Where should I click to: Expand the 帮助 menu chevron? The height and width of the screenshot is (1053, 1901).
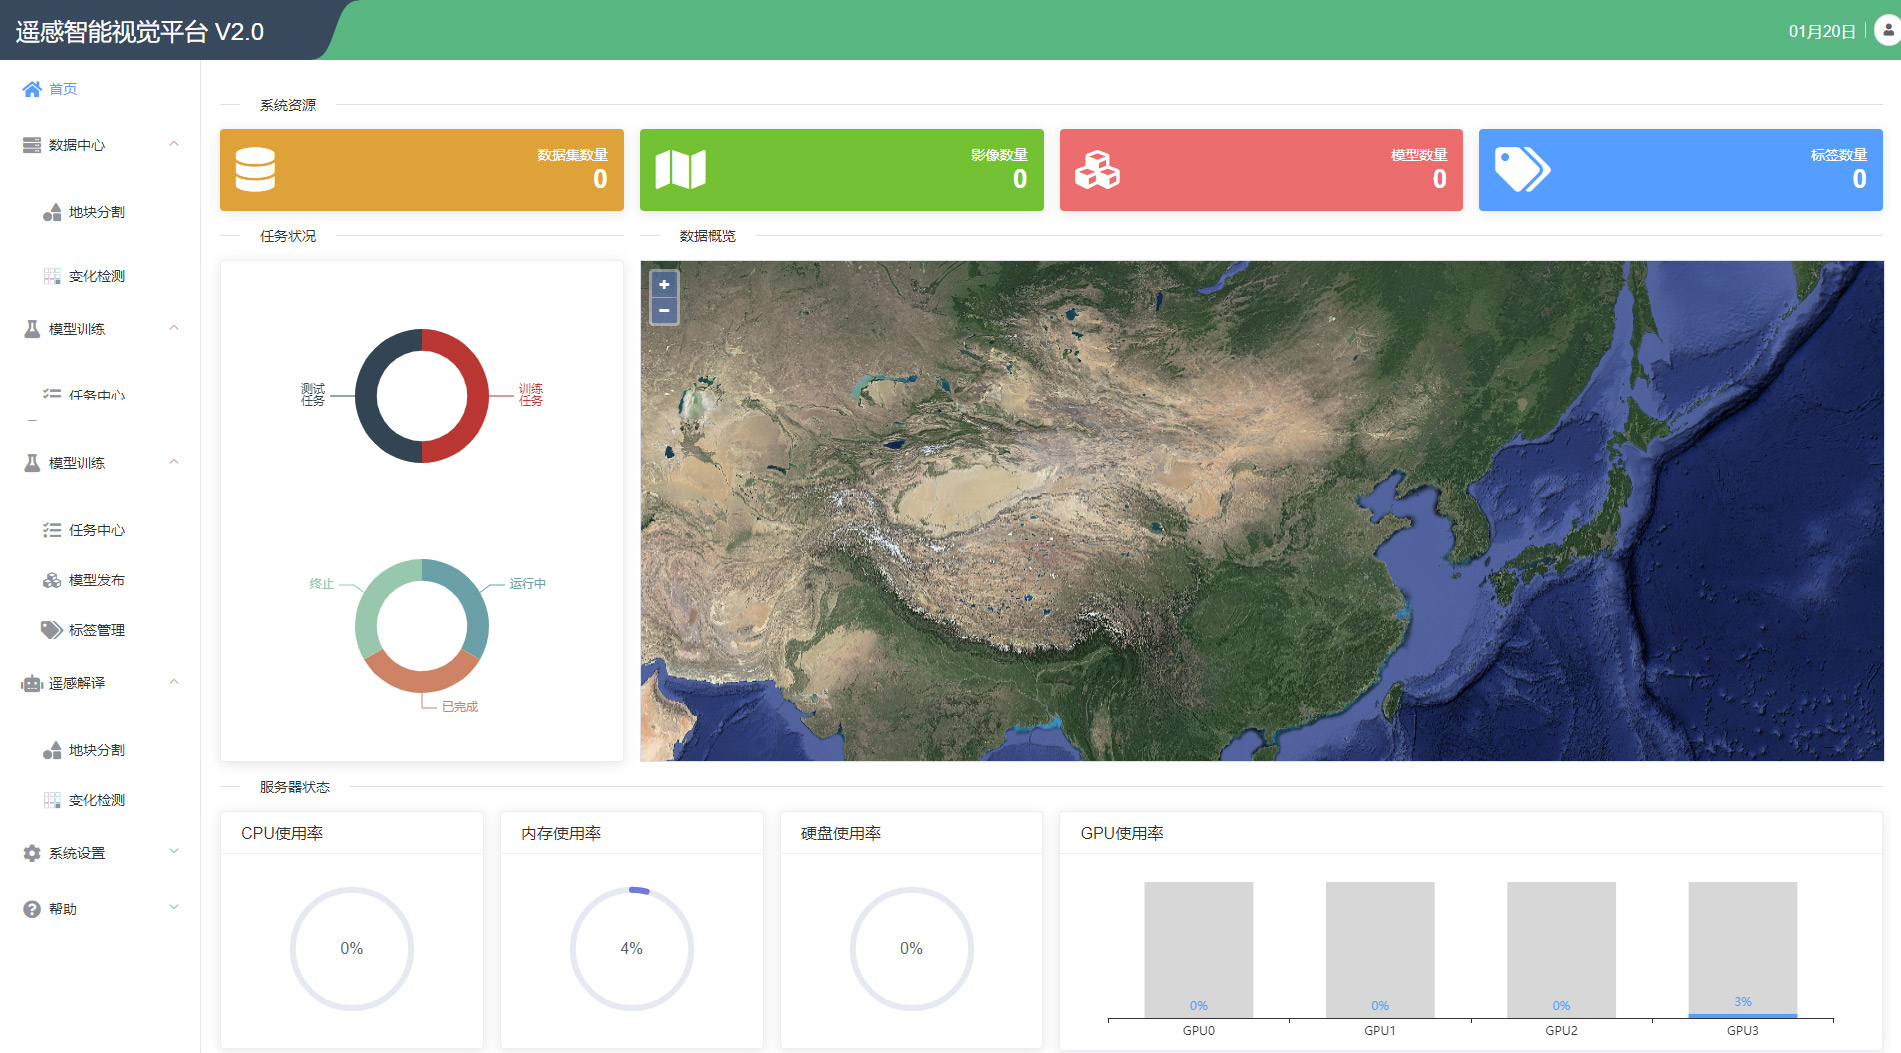click(x=174, y=908)
